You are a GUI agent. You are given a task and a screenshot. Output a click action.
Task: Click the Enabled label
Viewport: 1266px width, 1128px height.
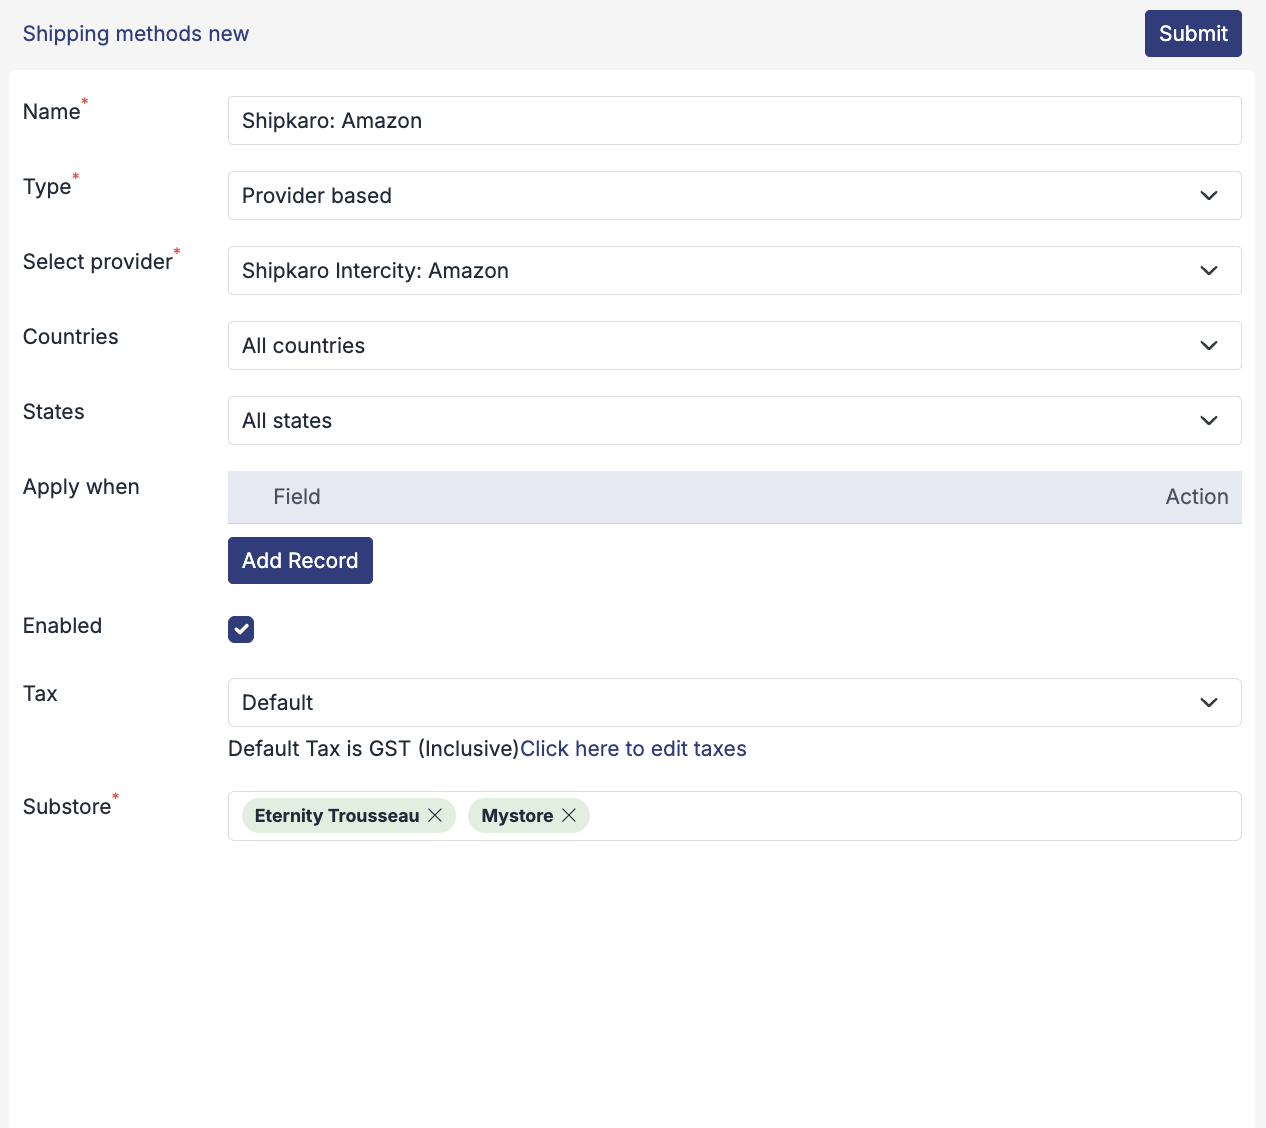point(62,626)
